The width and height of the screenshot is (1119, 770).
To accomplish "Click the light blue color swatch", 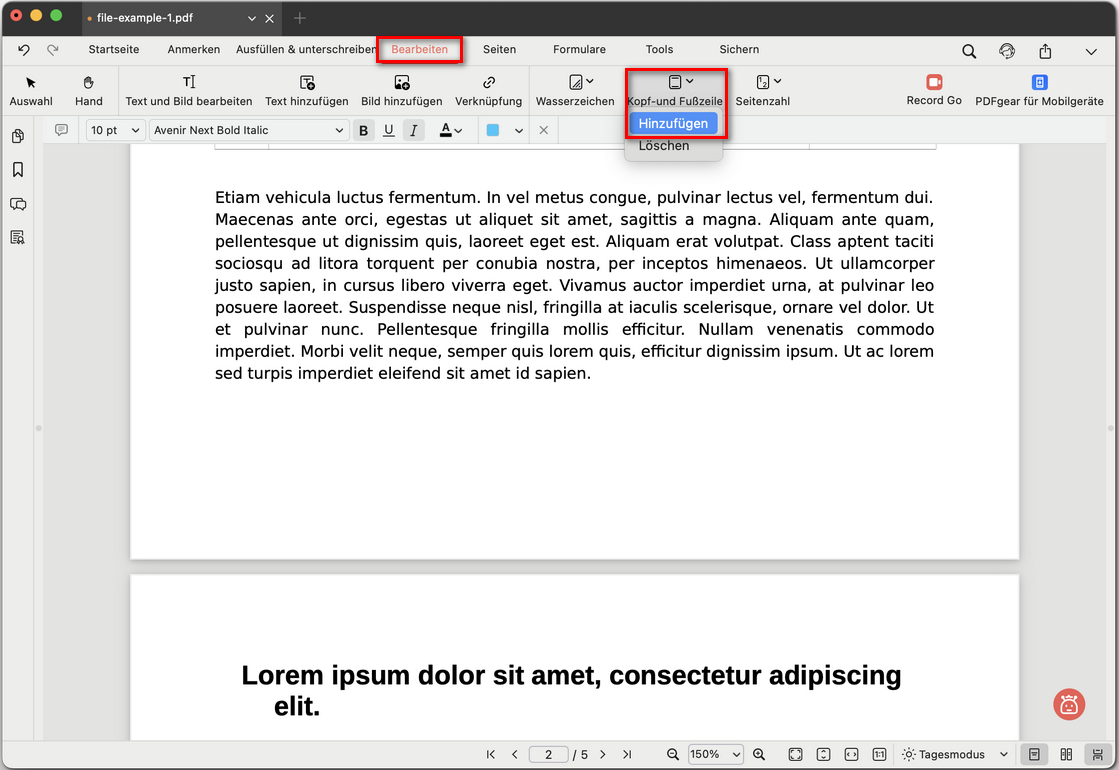I will [x=493, y=130].
